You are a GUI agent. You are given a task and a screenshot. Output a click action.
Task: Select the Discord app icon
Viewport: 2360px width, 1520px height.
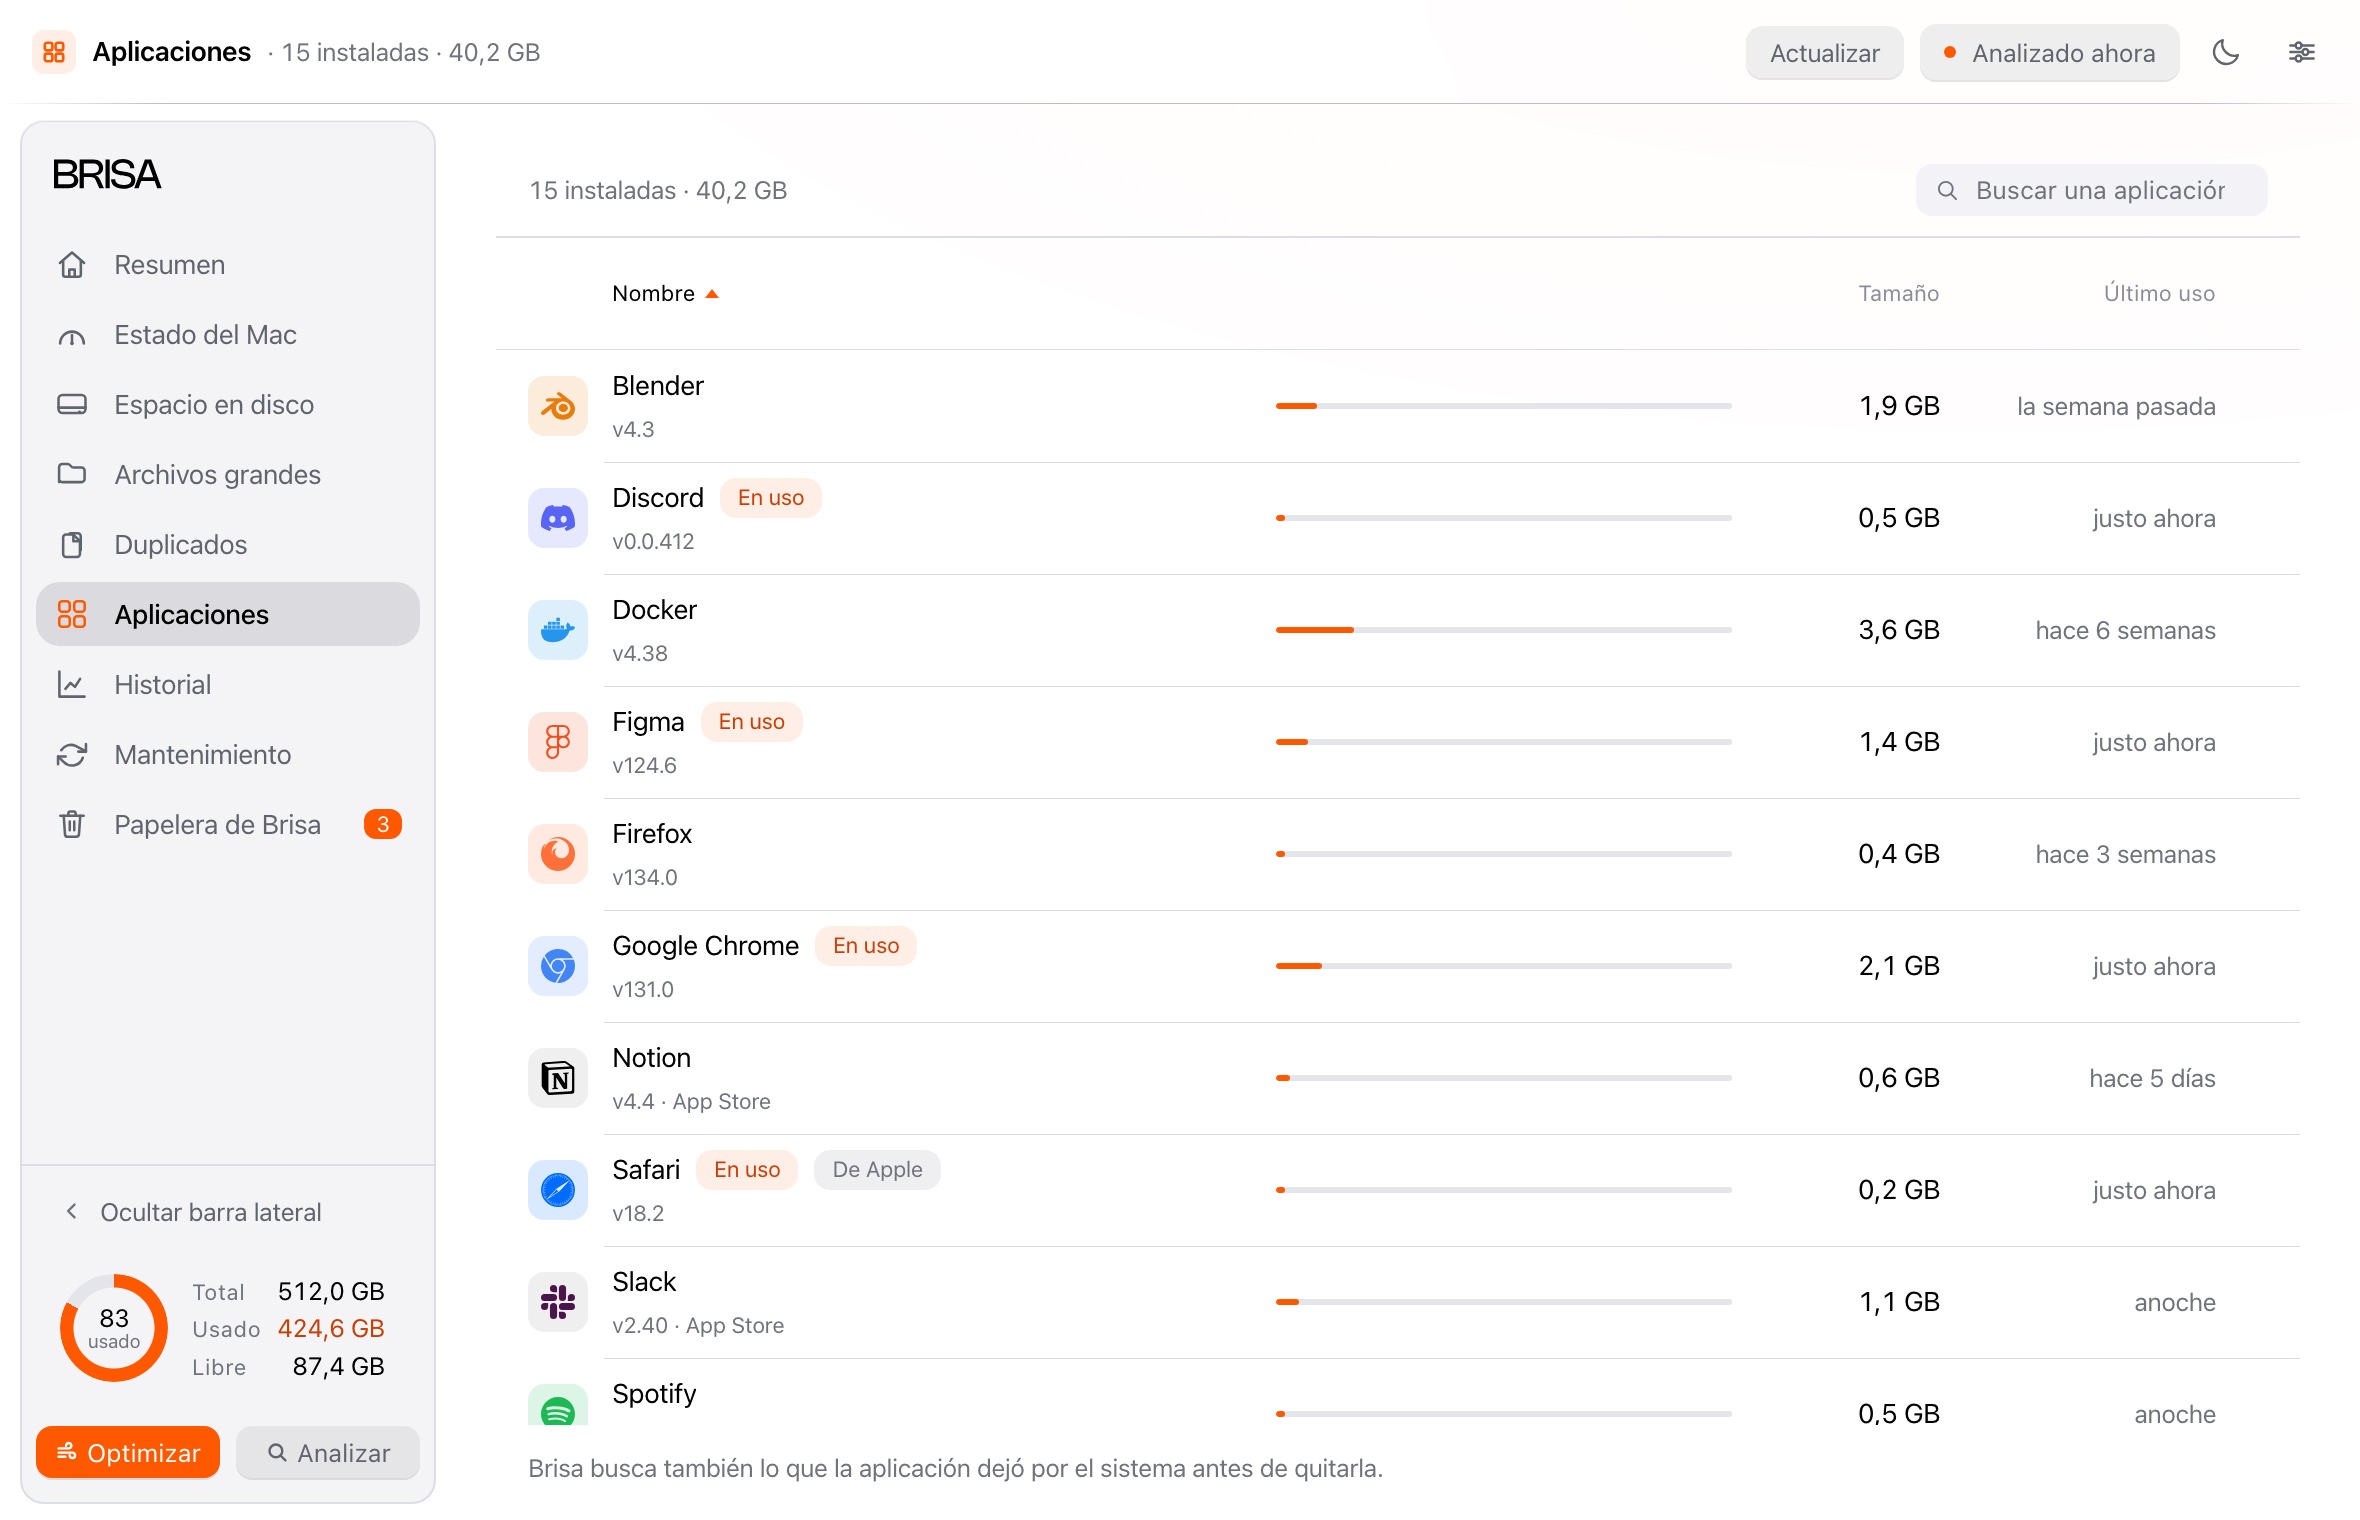[x=558, y=518]
